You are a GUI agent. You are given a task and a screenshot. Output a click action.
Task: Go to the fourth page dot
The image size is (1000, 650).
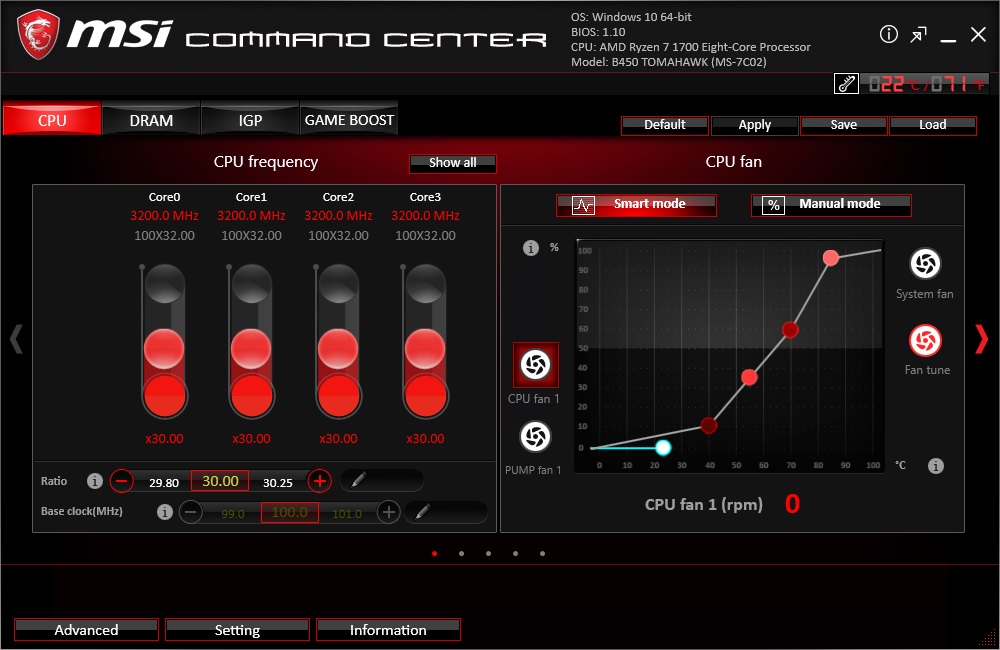tap(515, 554)
